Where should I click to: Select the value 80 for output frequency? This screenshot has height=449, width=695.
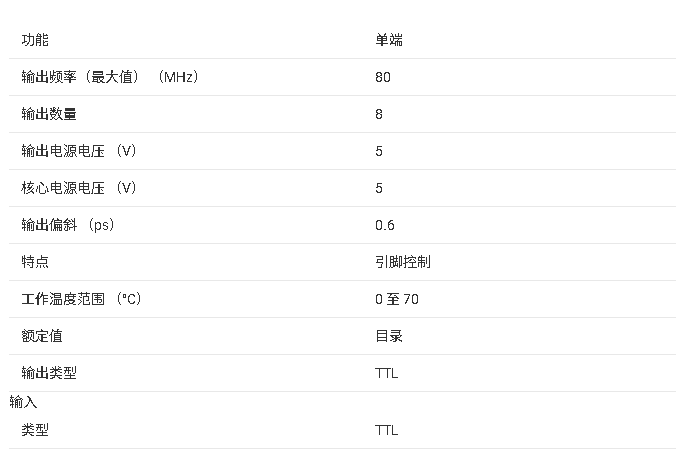click(383, 77)
